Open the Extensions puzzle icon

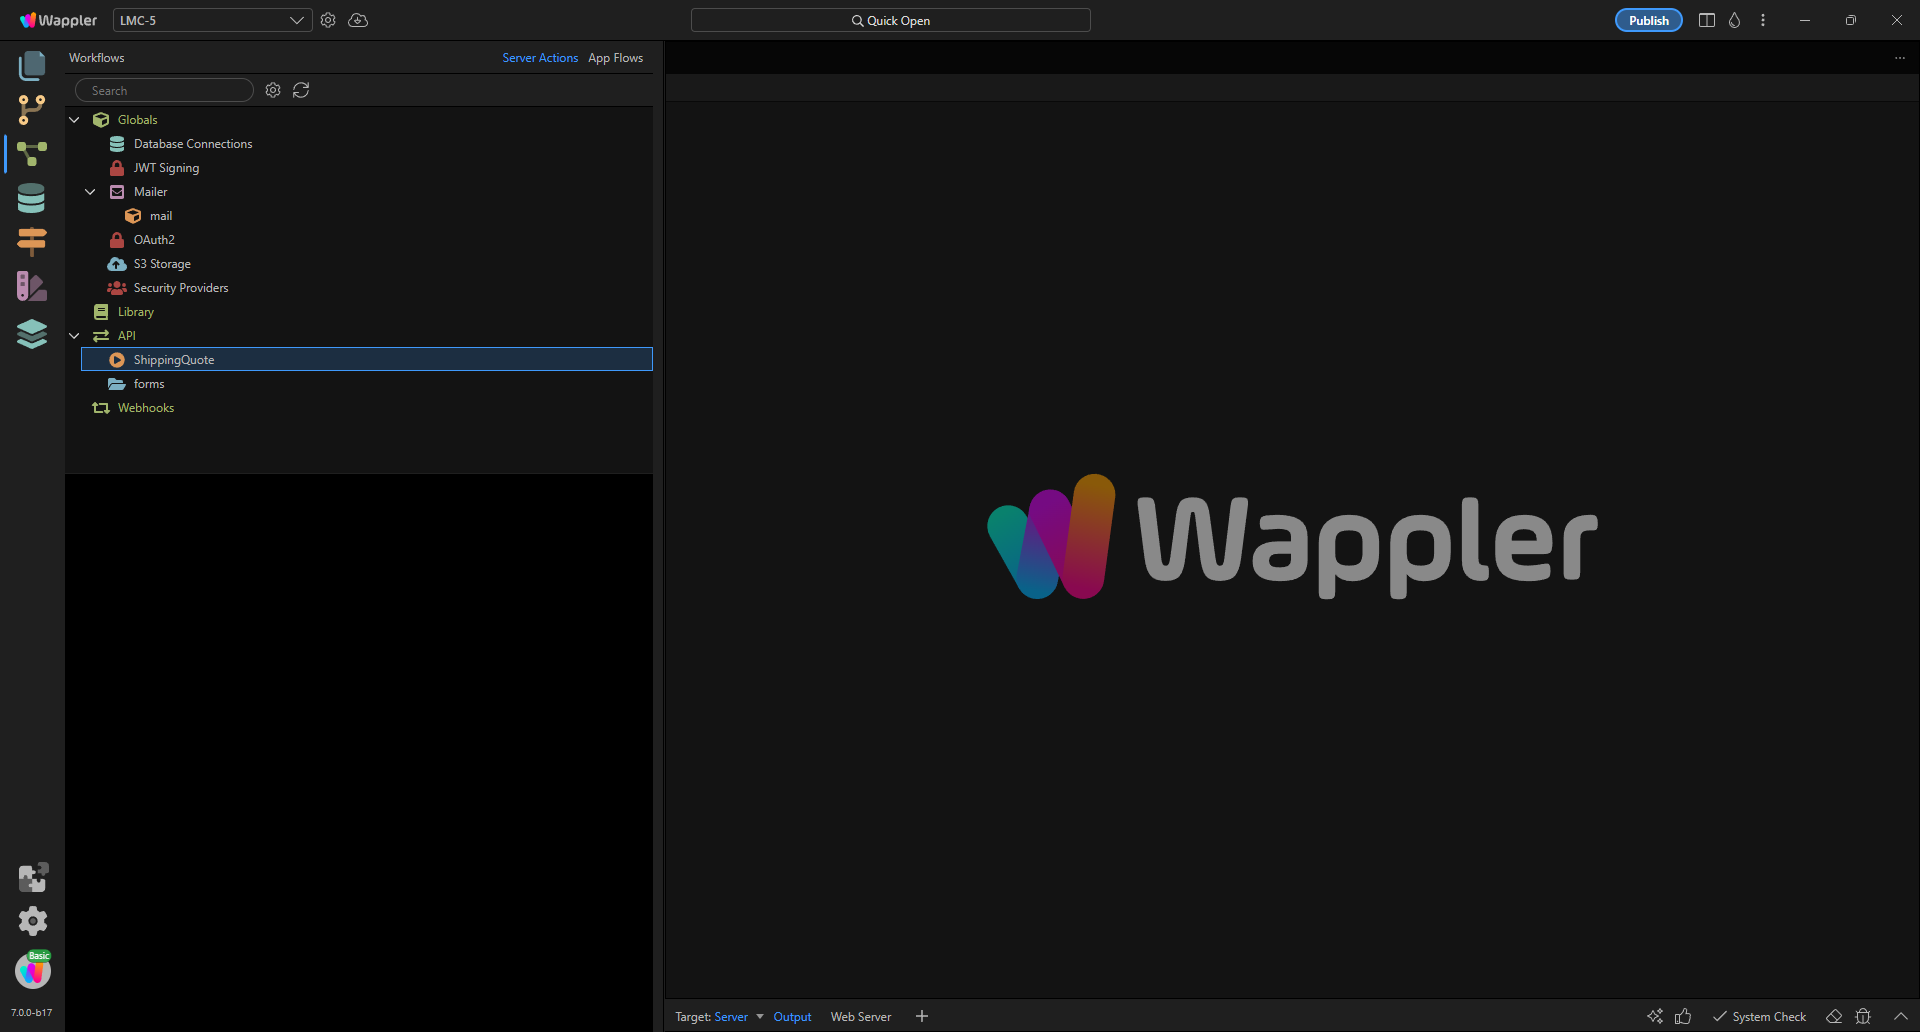coord(33,877)
